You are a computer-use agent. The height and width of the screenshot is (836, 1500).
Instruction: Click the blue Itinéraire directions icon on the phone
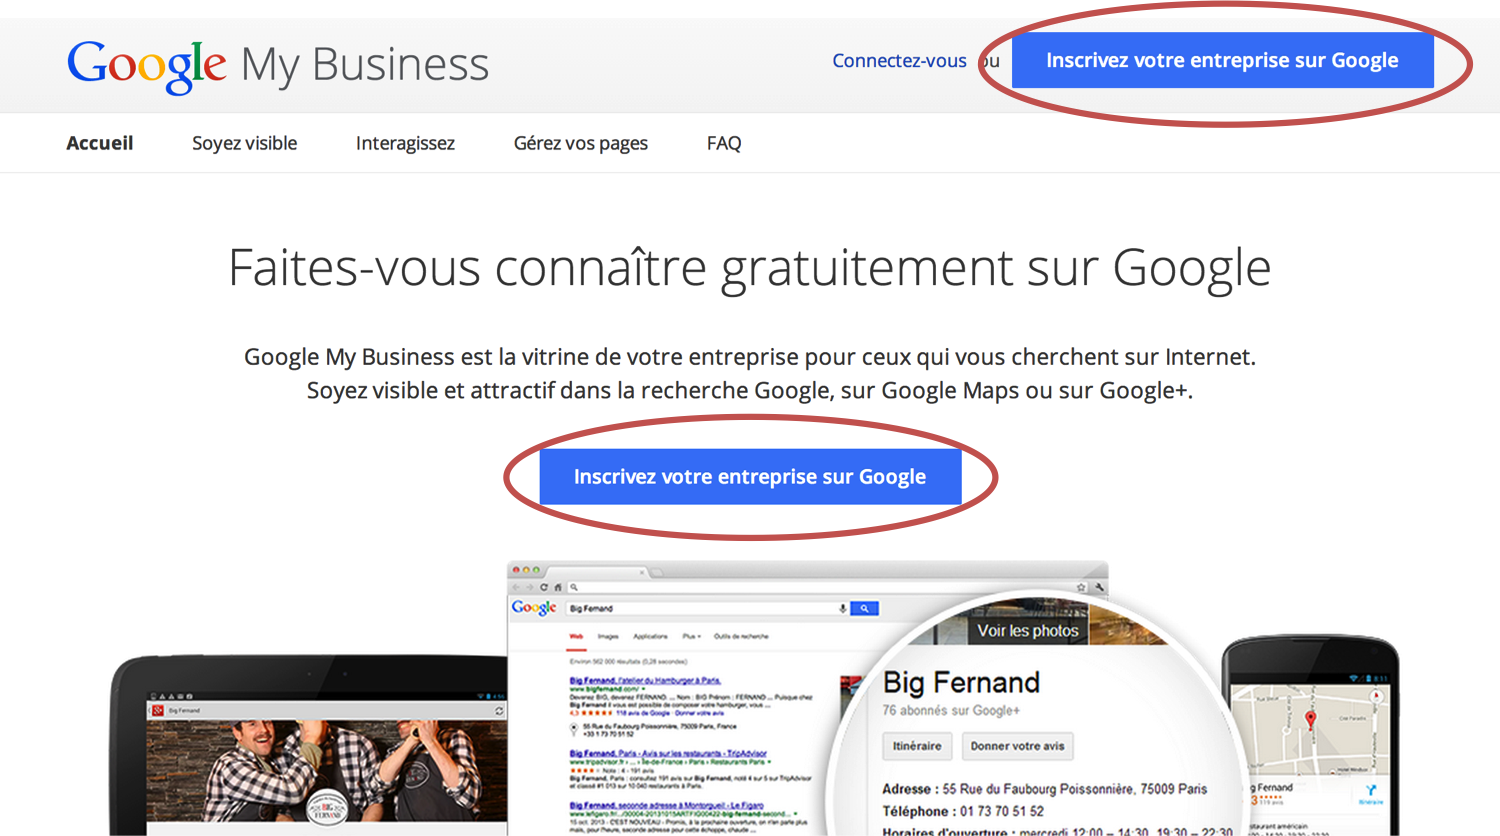(x=1371, y=790)
